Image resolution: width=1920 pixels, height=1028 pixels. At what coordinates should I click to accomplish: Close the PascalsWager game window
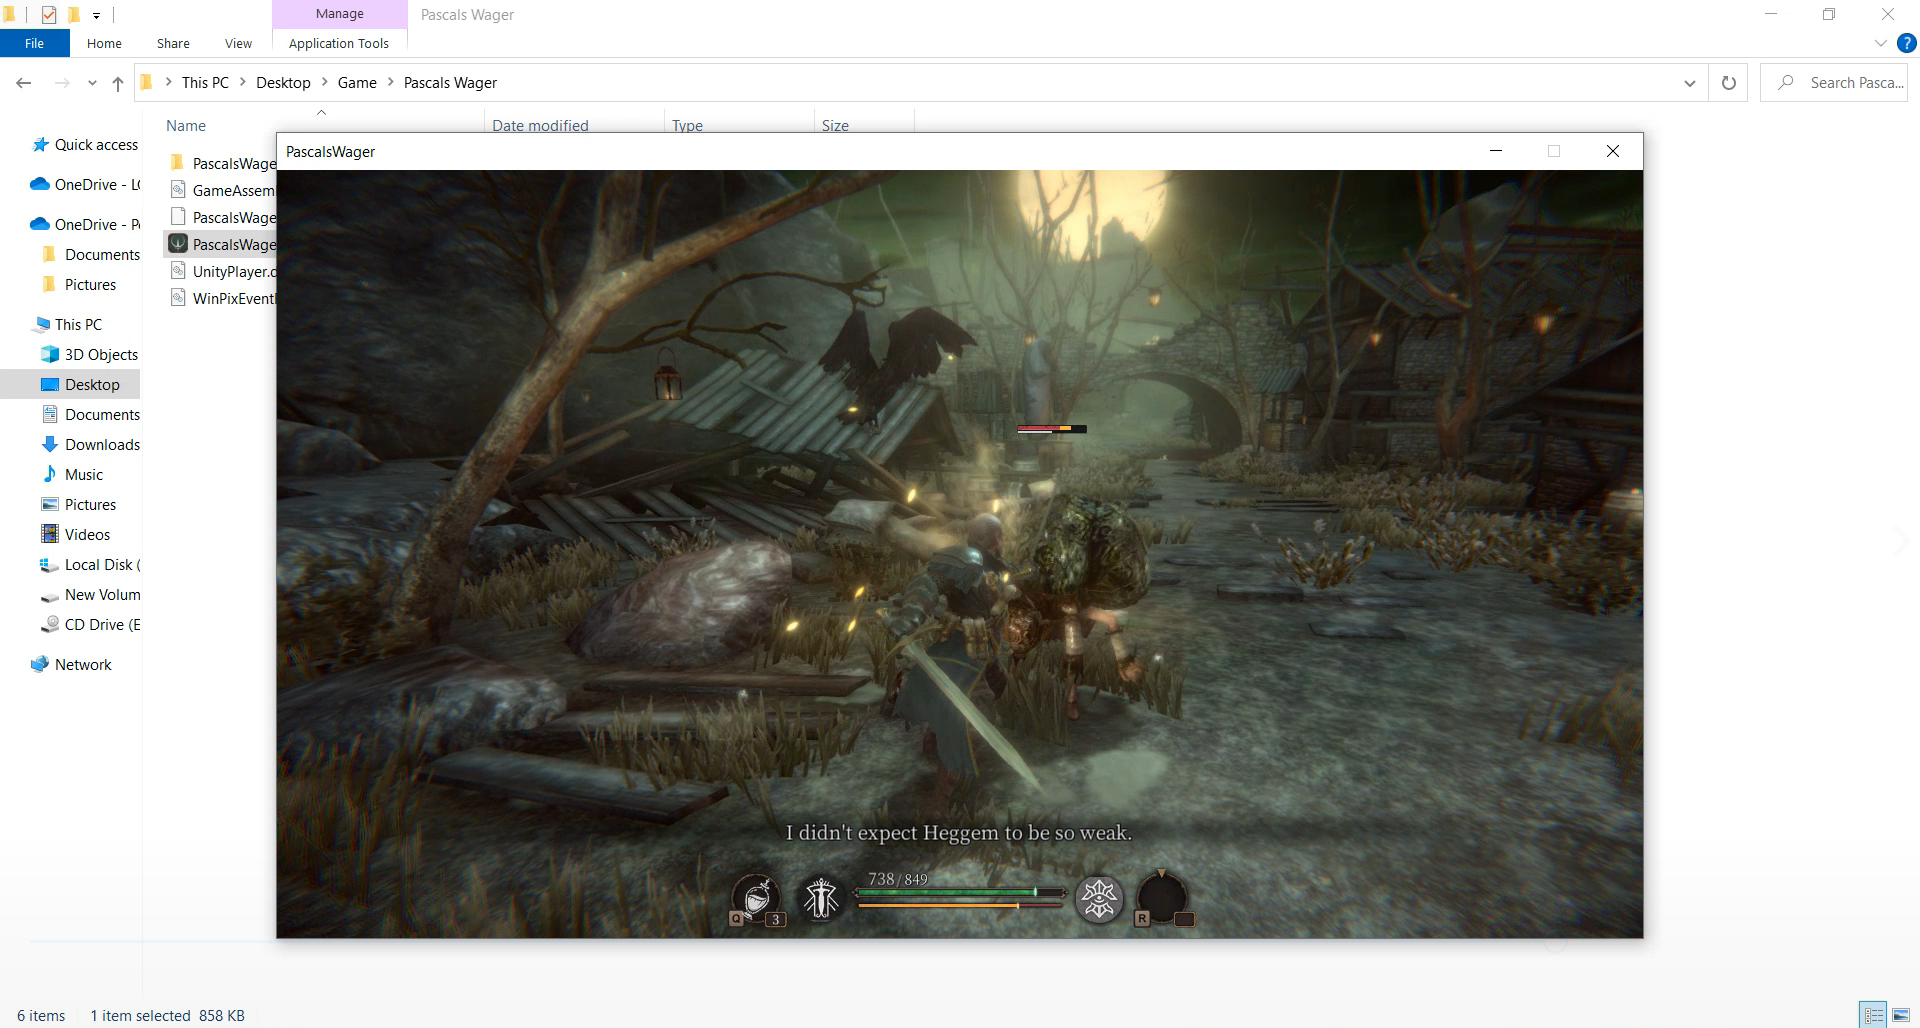click(1612, 151)
